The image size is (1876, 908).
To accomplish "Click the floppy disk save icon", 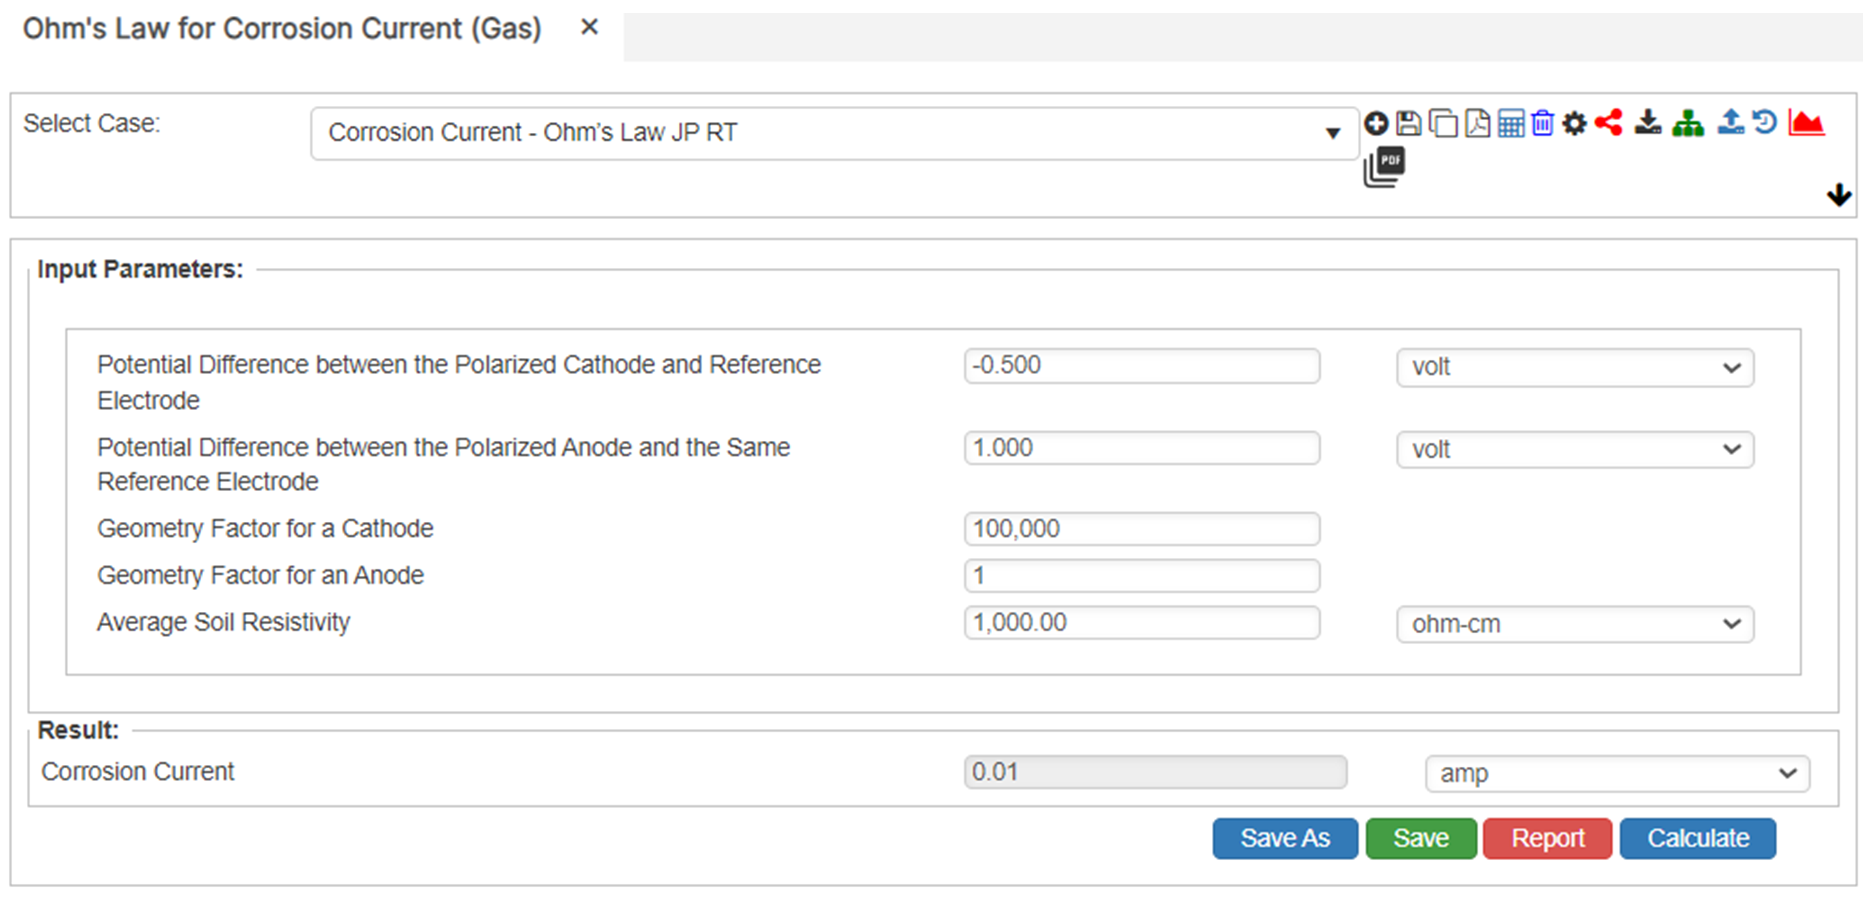I will (1409, 123).
